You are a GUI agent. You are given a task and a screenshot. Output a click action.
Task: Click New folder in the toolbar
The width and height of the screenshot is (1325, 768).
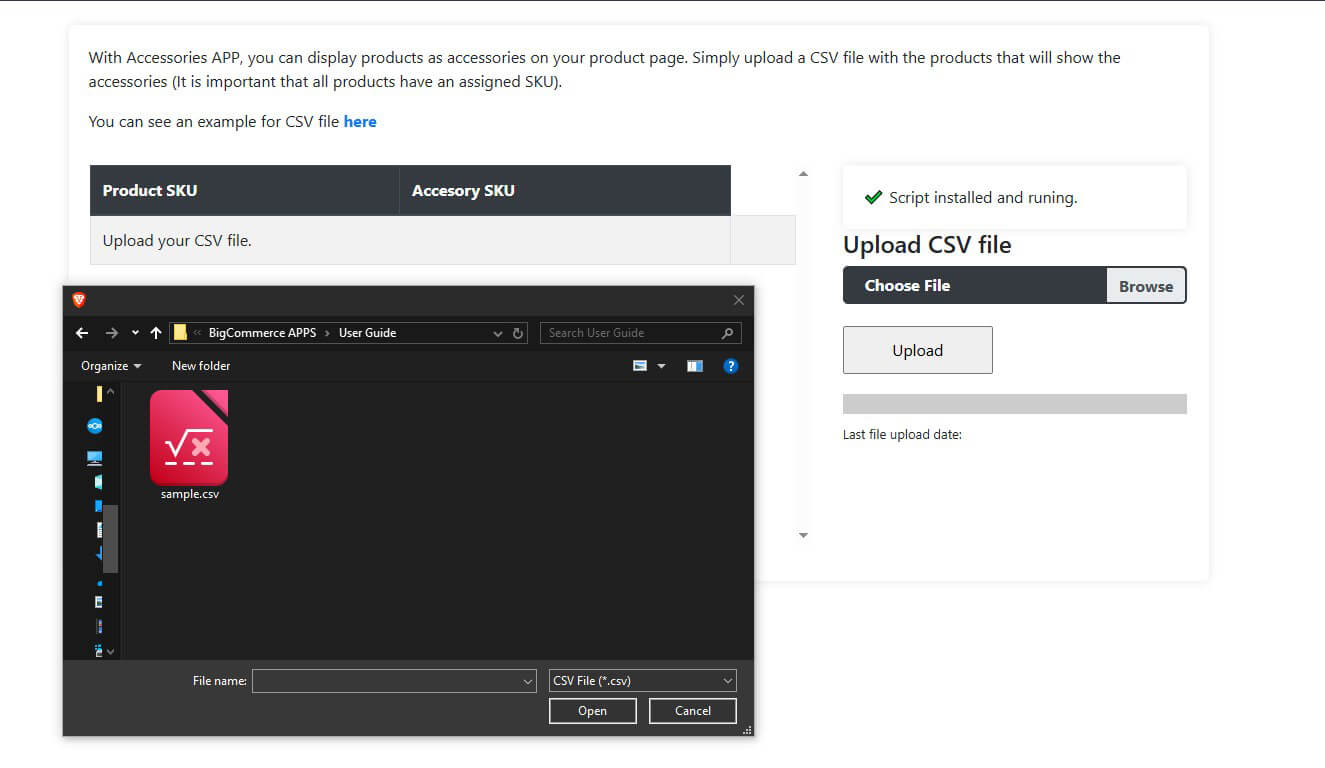pyautogui.click(x=201, y=366)
